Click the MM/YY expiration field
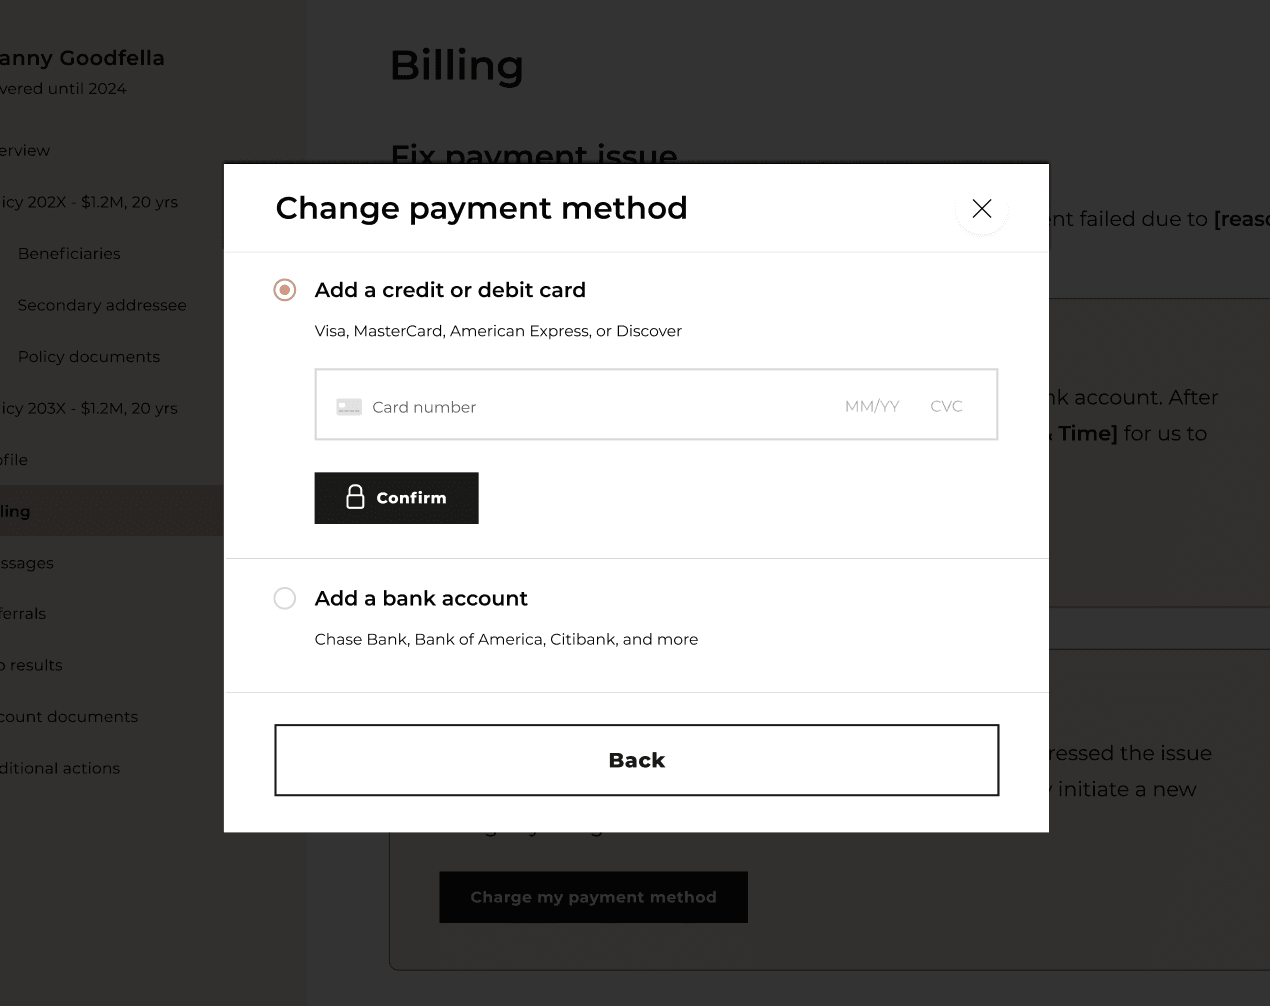 [871, 406]
